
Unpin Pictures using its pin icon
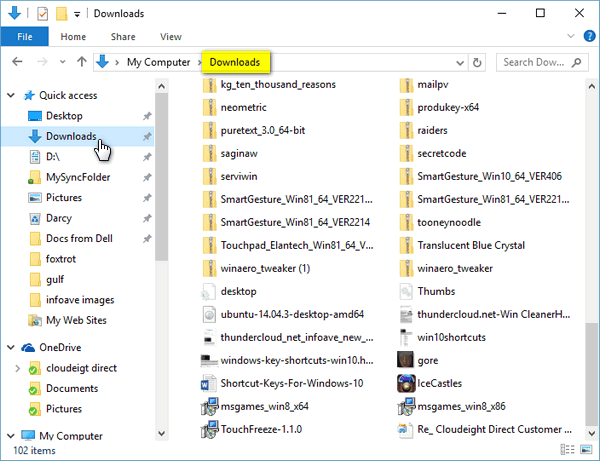[x=147, y=198]
